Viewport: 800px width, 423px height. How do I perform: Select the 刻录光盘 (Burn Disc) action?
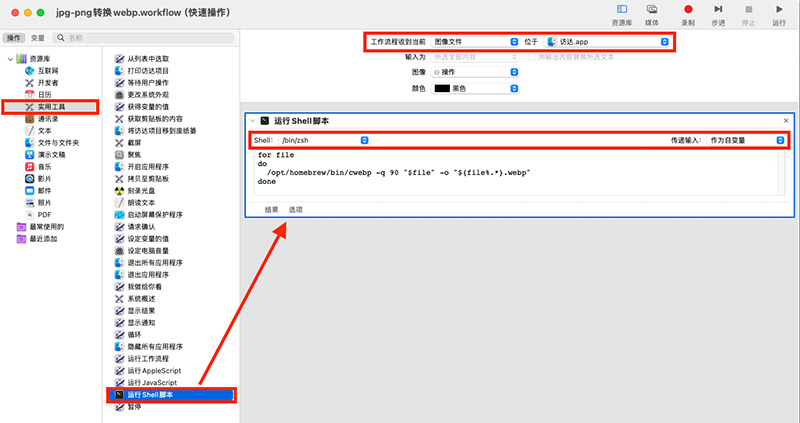tap(141, 190)
